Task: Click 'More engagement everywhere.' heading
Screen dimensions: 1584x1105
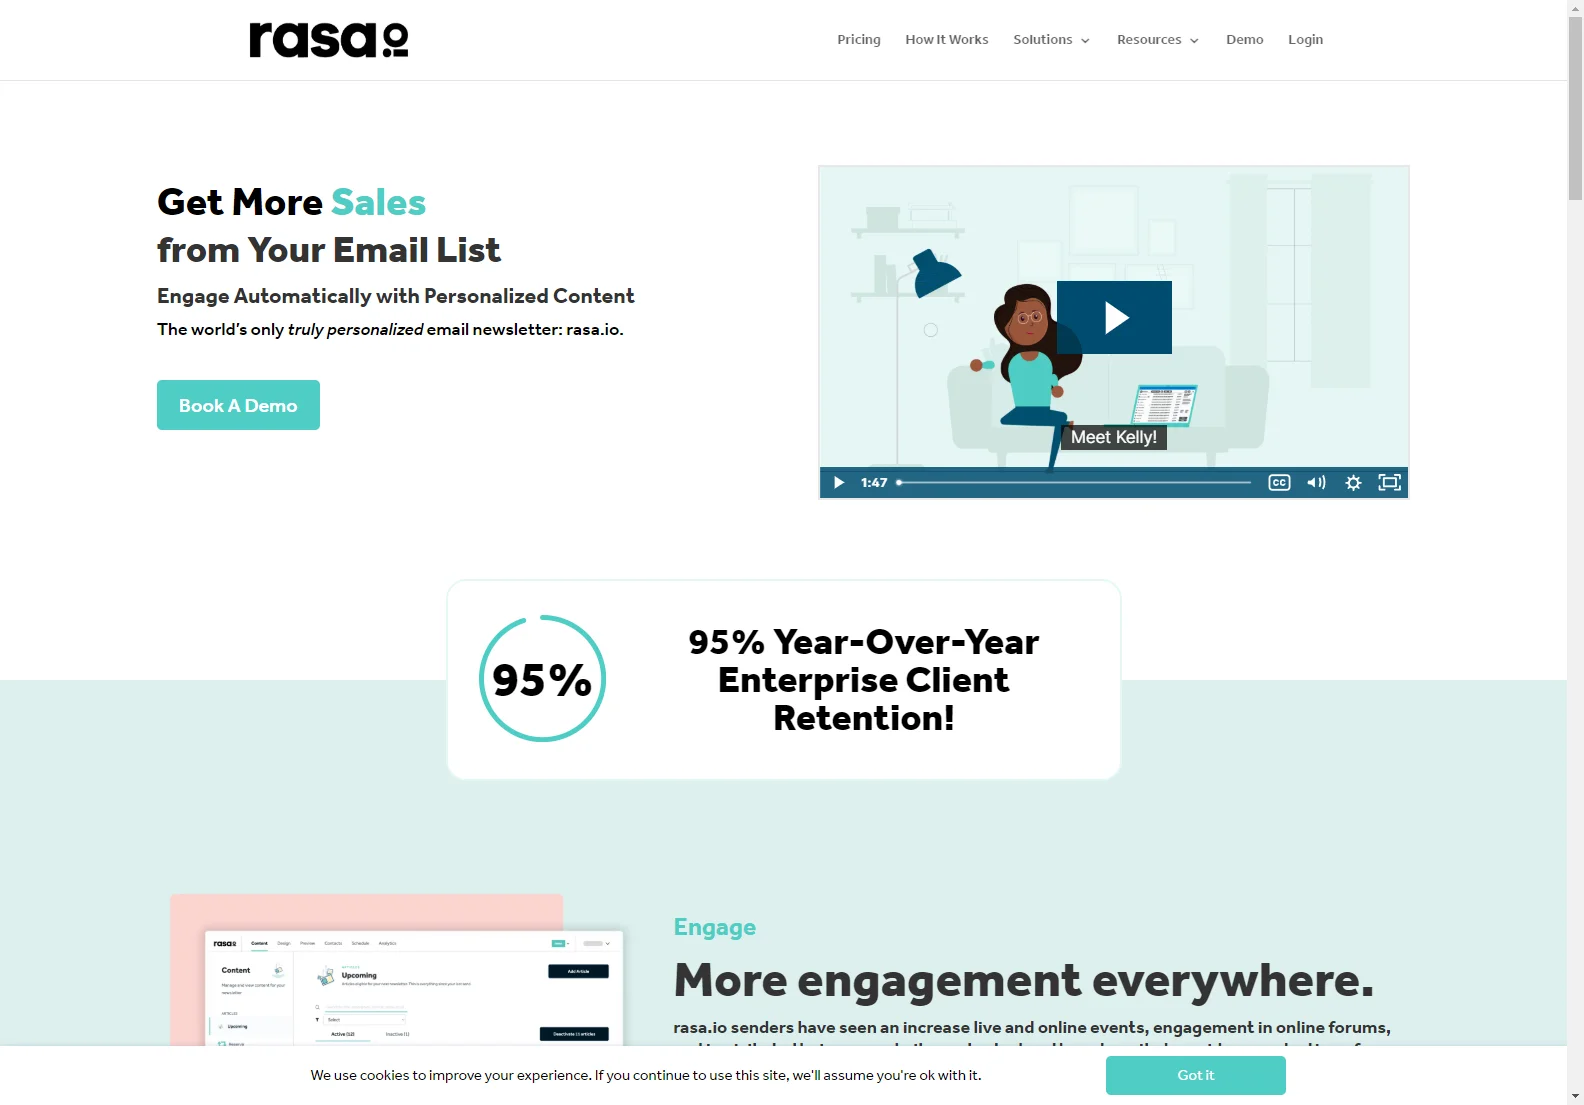Action: (x=1024, y=980)
